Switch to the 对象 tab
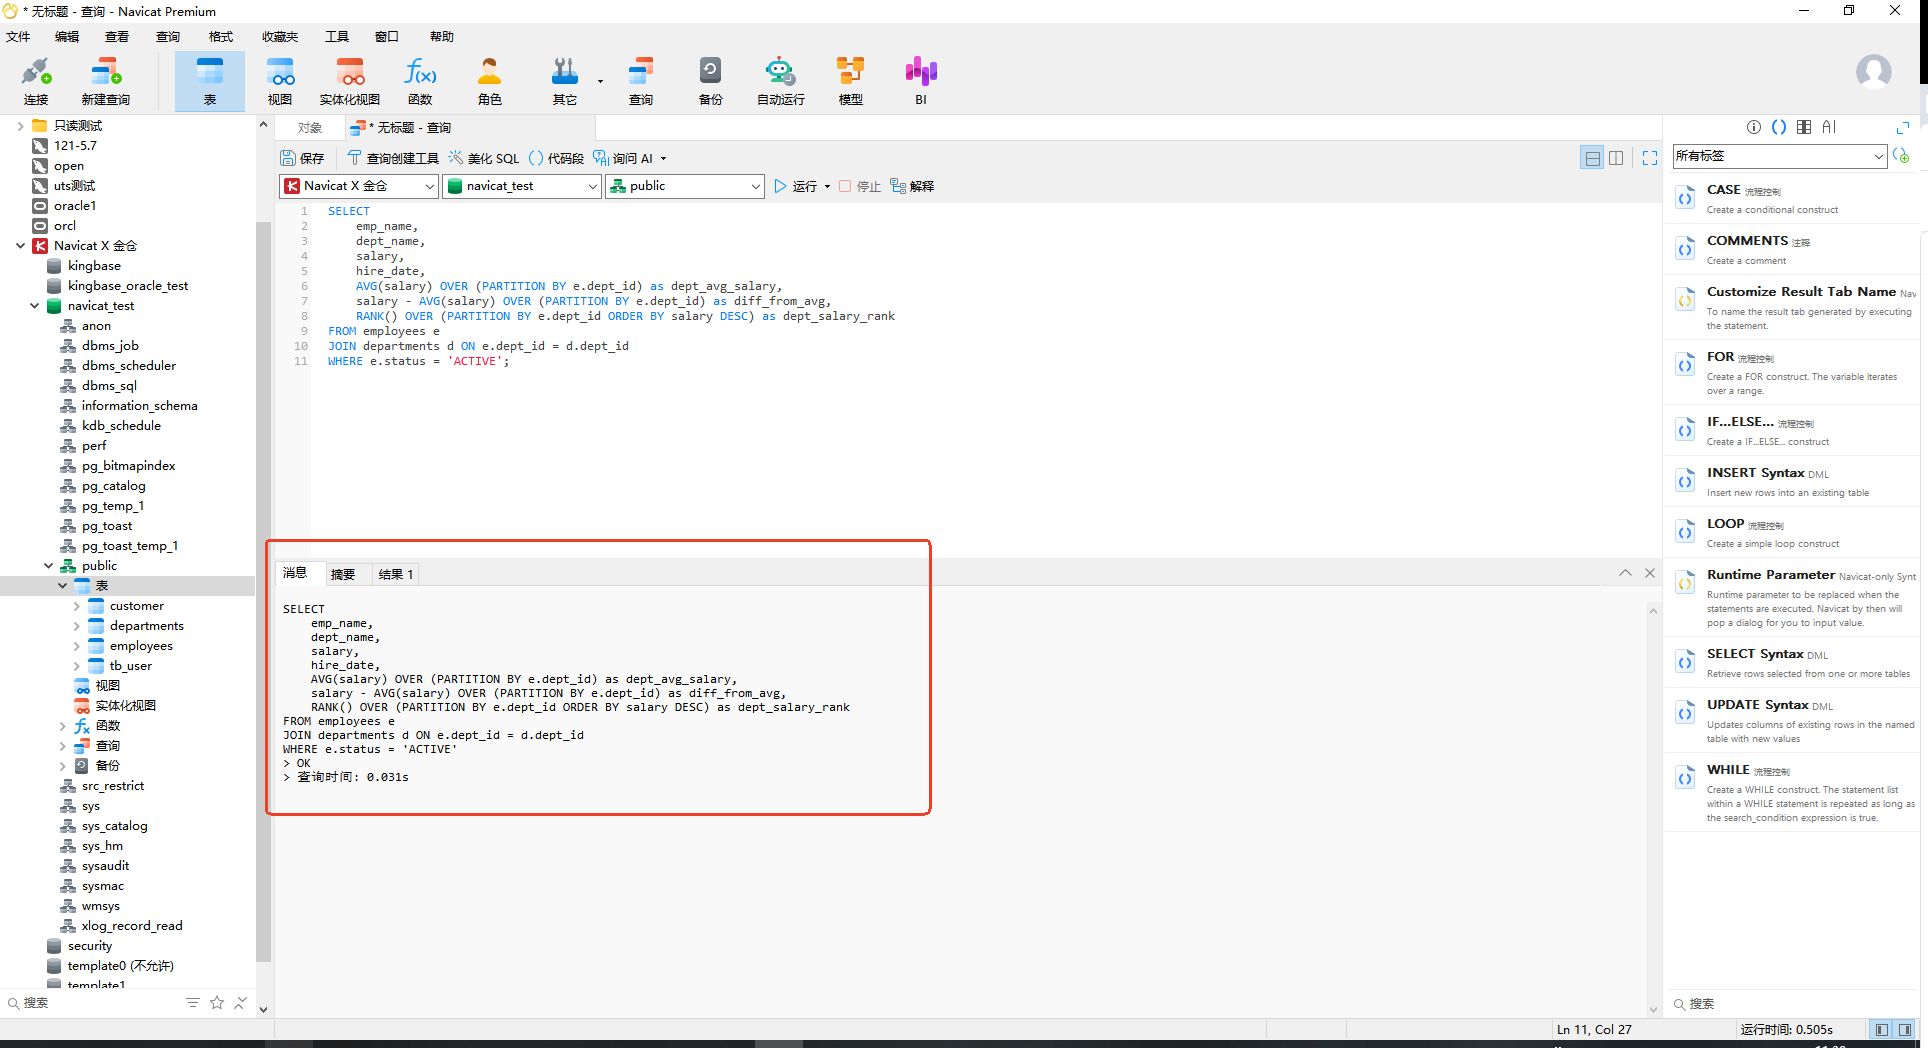 pyautogui.click(x=310, y=128)
